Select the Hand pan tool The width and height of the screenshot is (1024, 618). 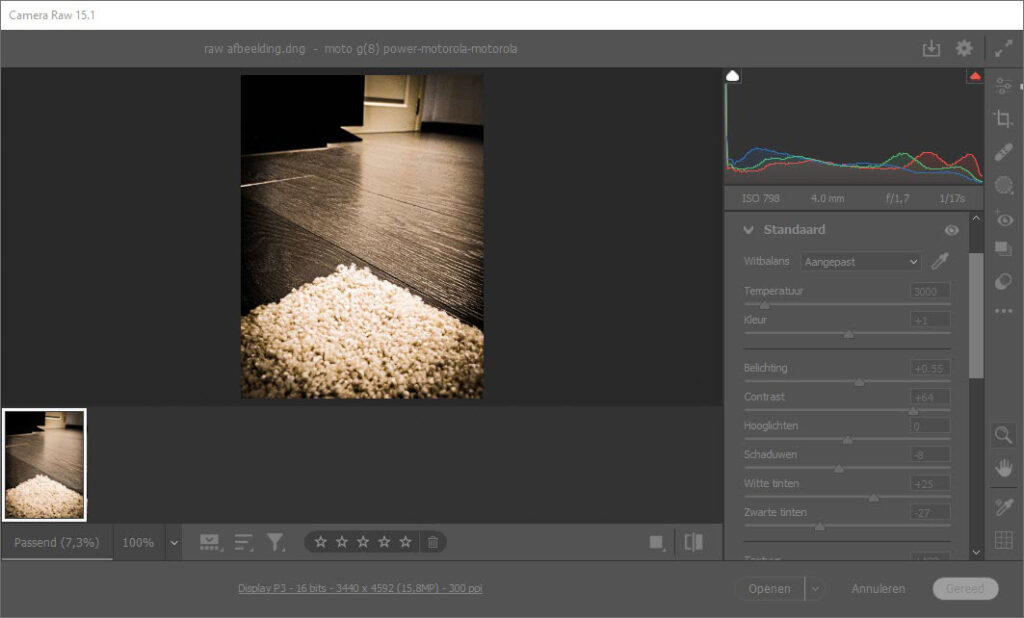click(x=1004, y=468)
